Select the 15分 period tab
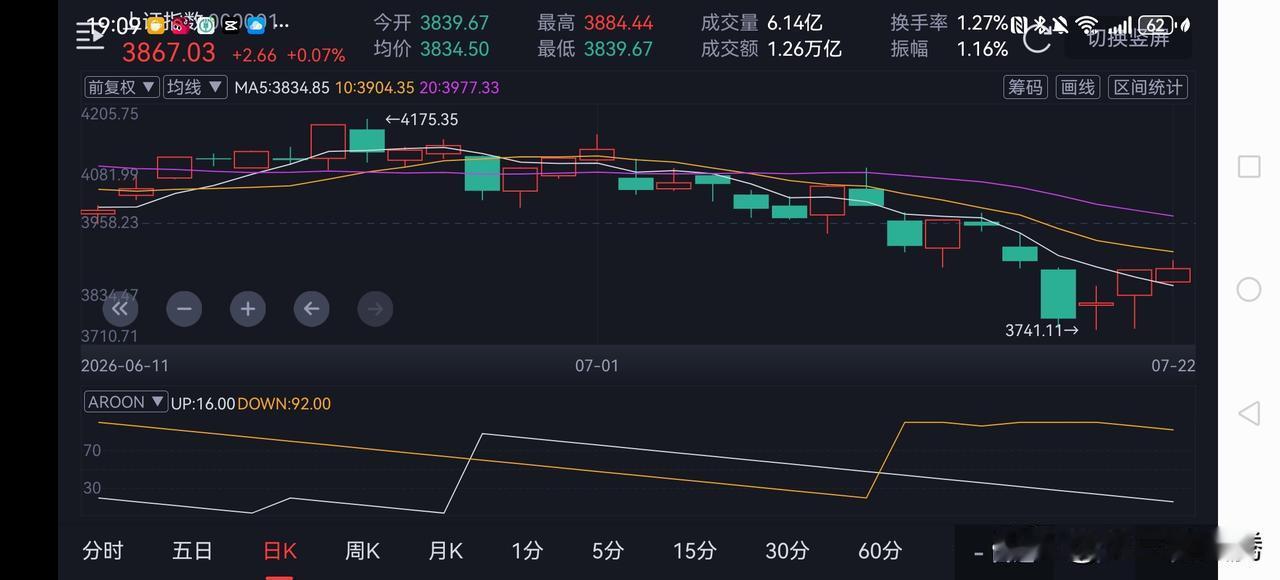 tap(694, 550)
